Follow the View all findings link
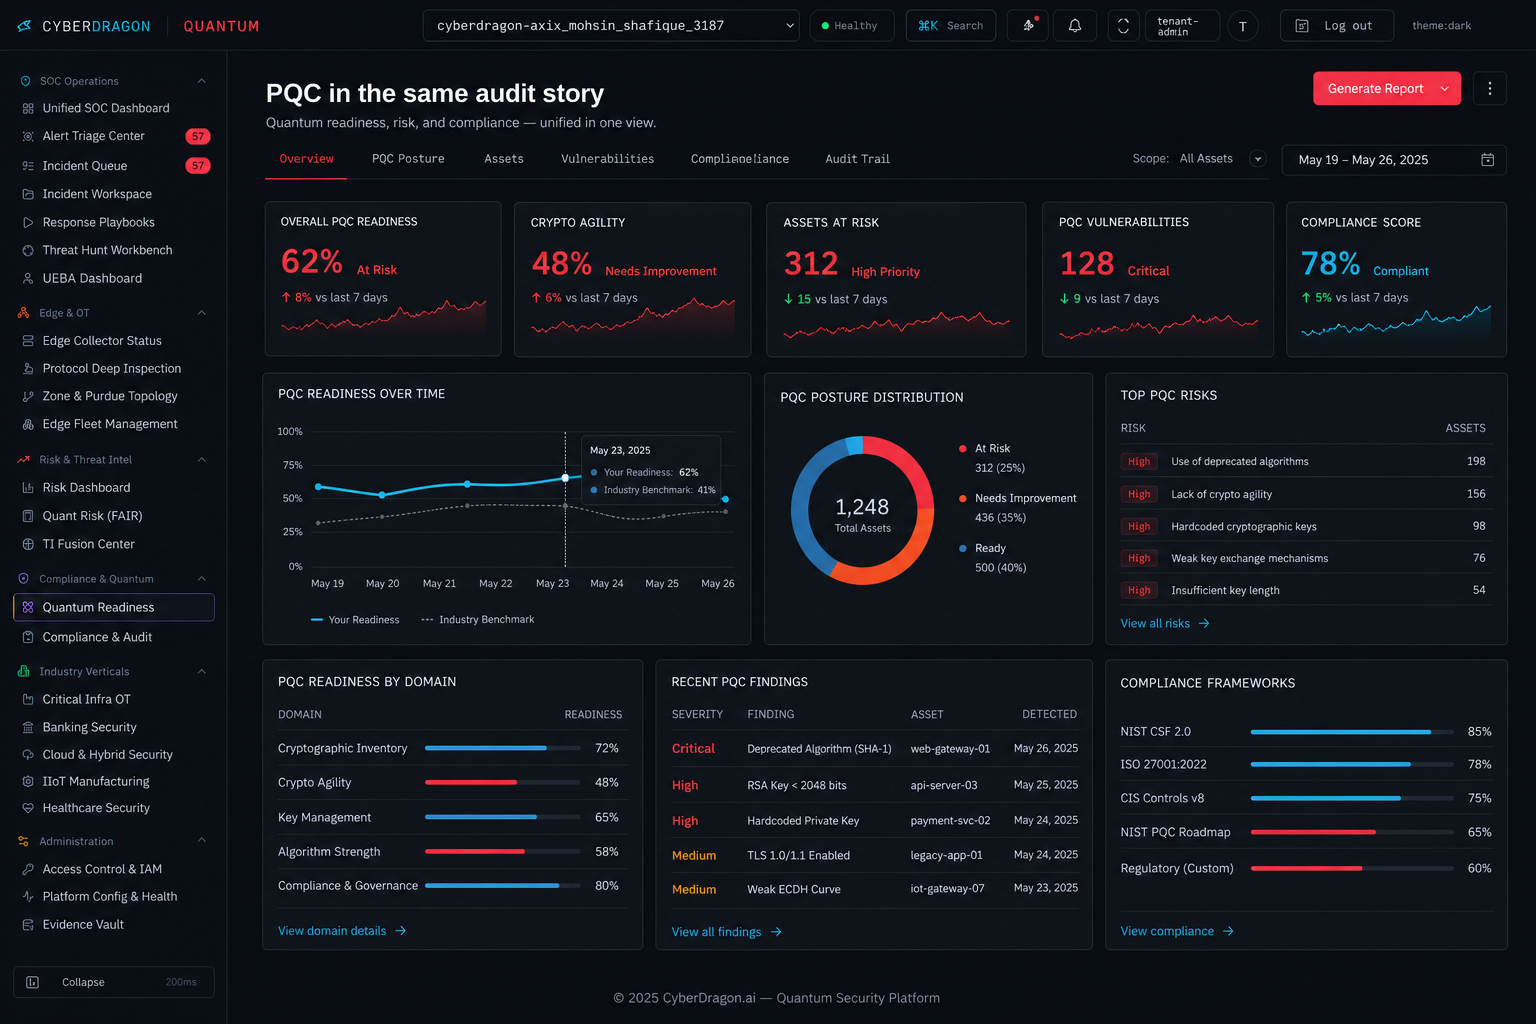 coord(727,932)
